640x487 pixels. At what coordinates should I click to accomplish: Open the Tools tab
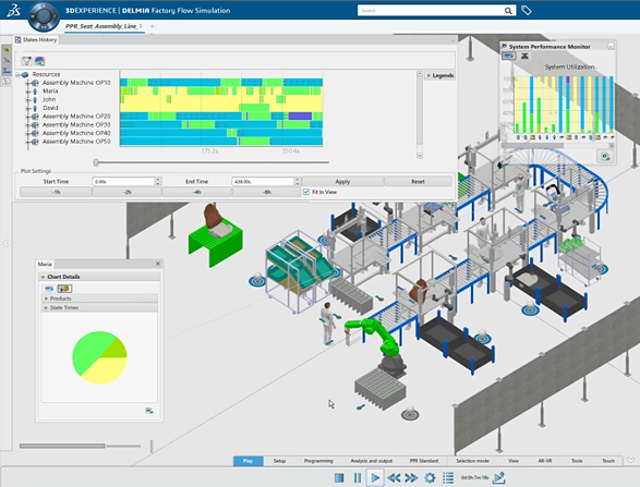(577, 461)
